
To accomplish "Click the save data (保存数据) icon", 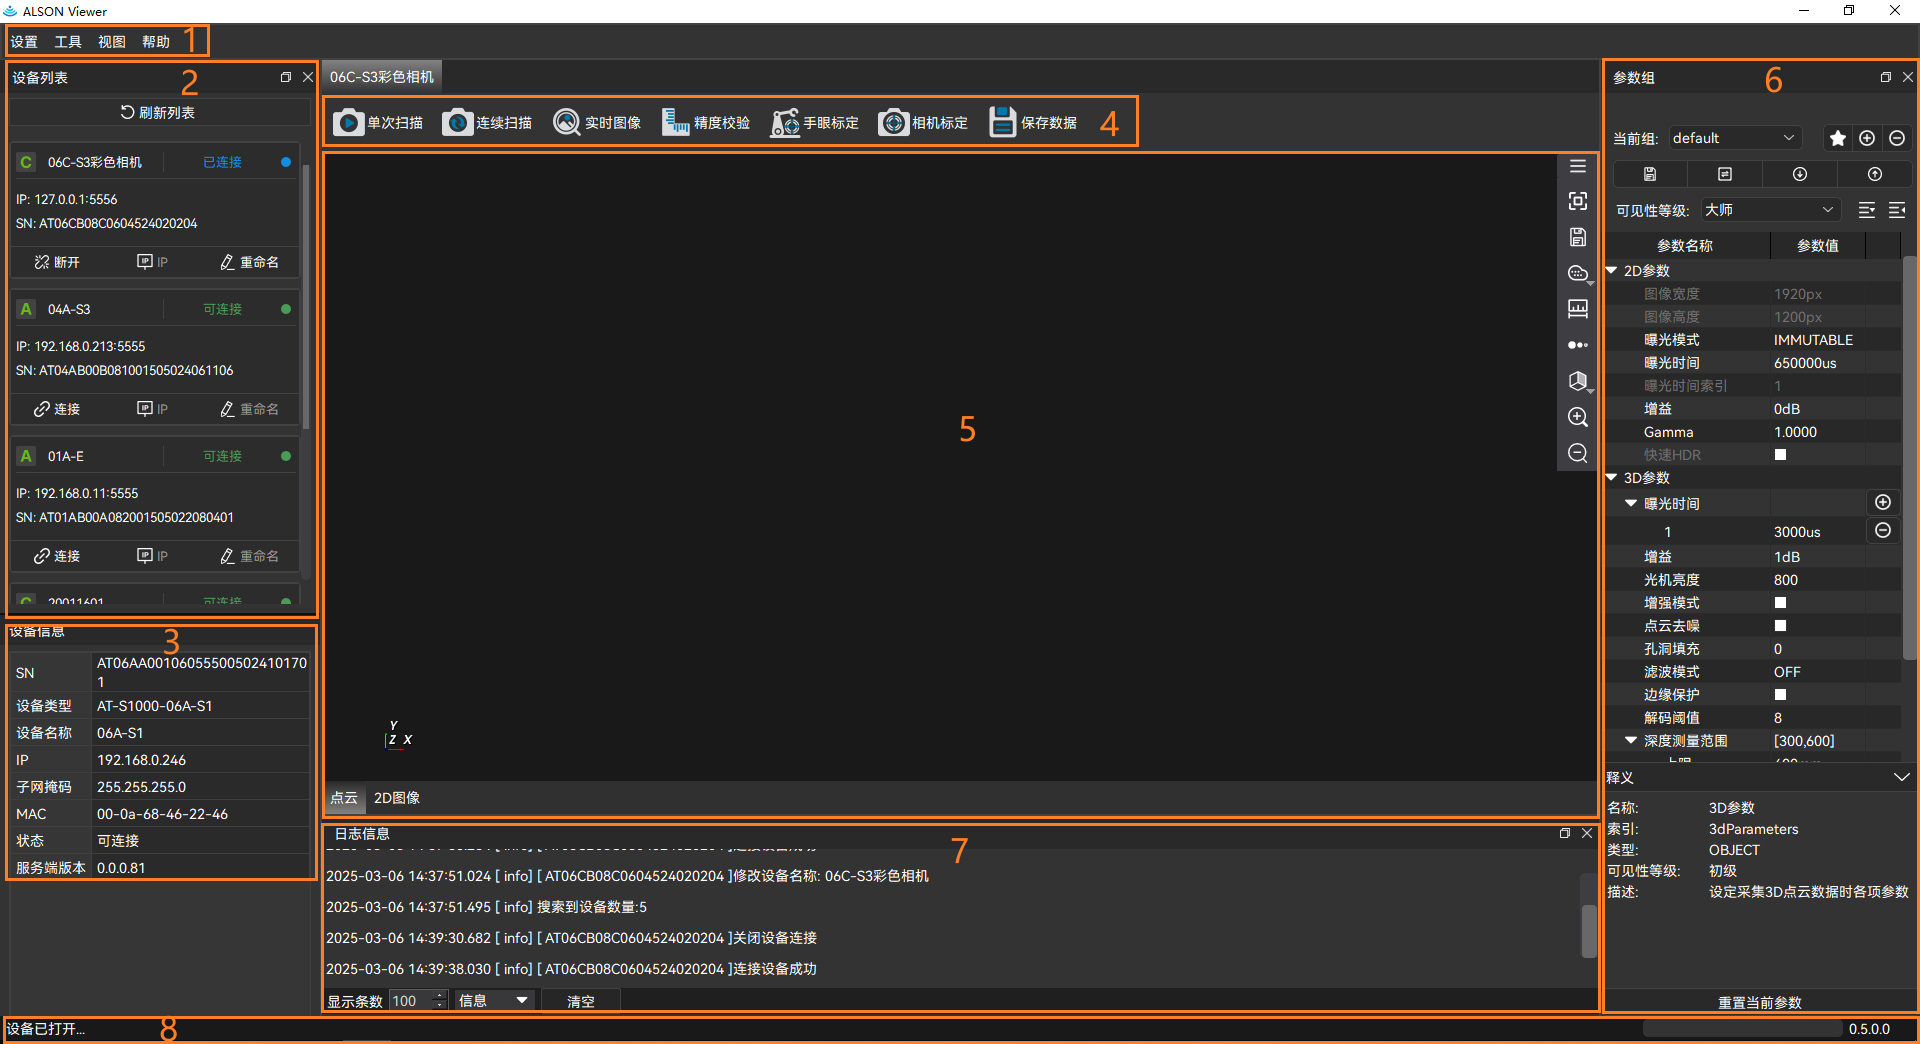I will pyautogui.click(x=1002, y=122).
